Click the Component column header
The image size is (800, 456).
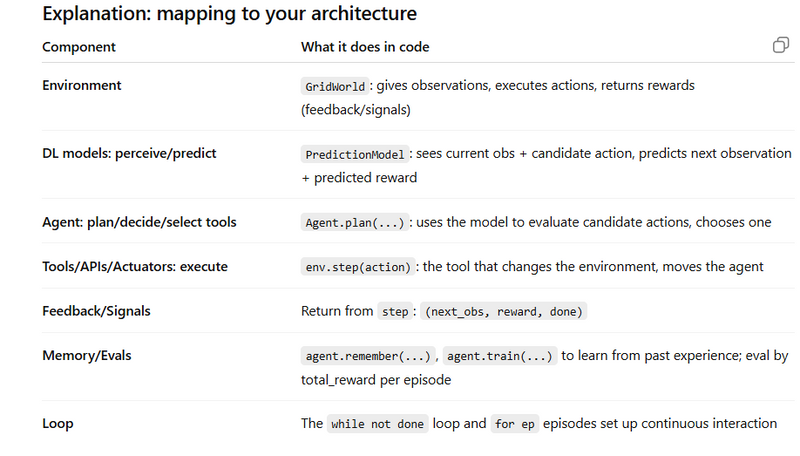pyautogui.click(x=79, y=47)
